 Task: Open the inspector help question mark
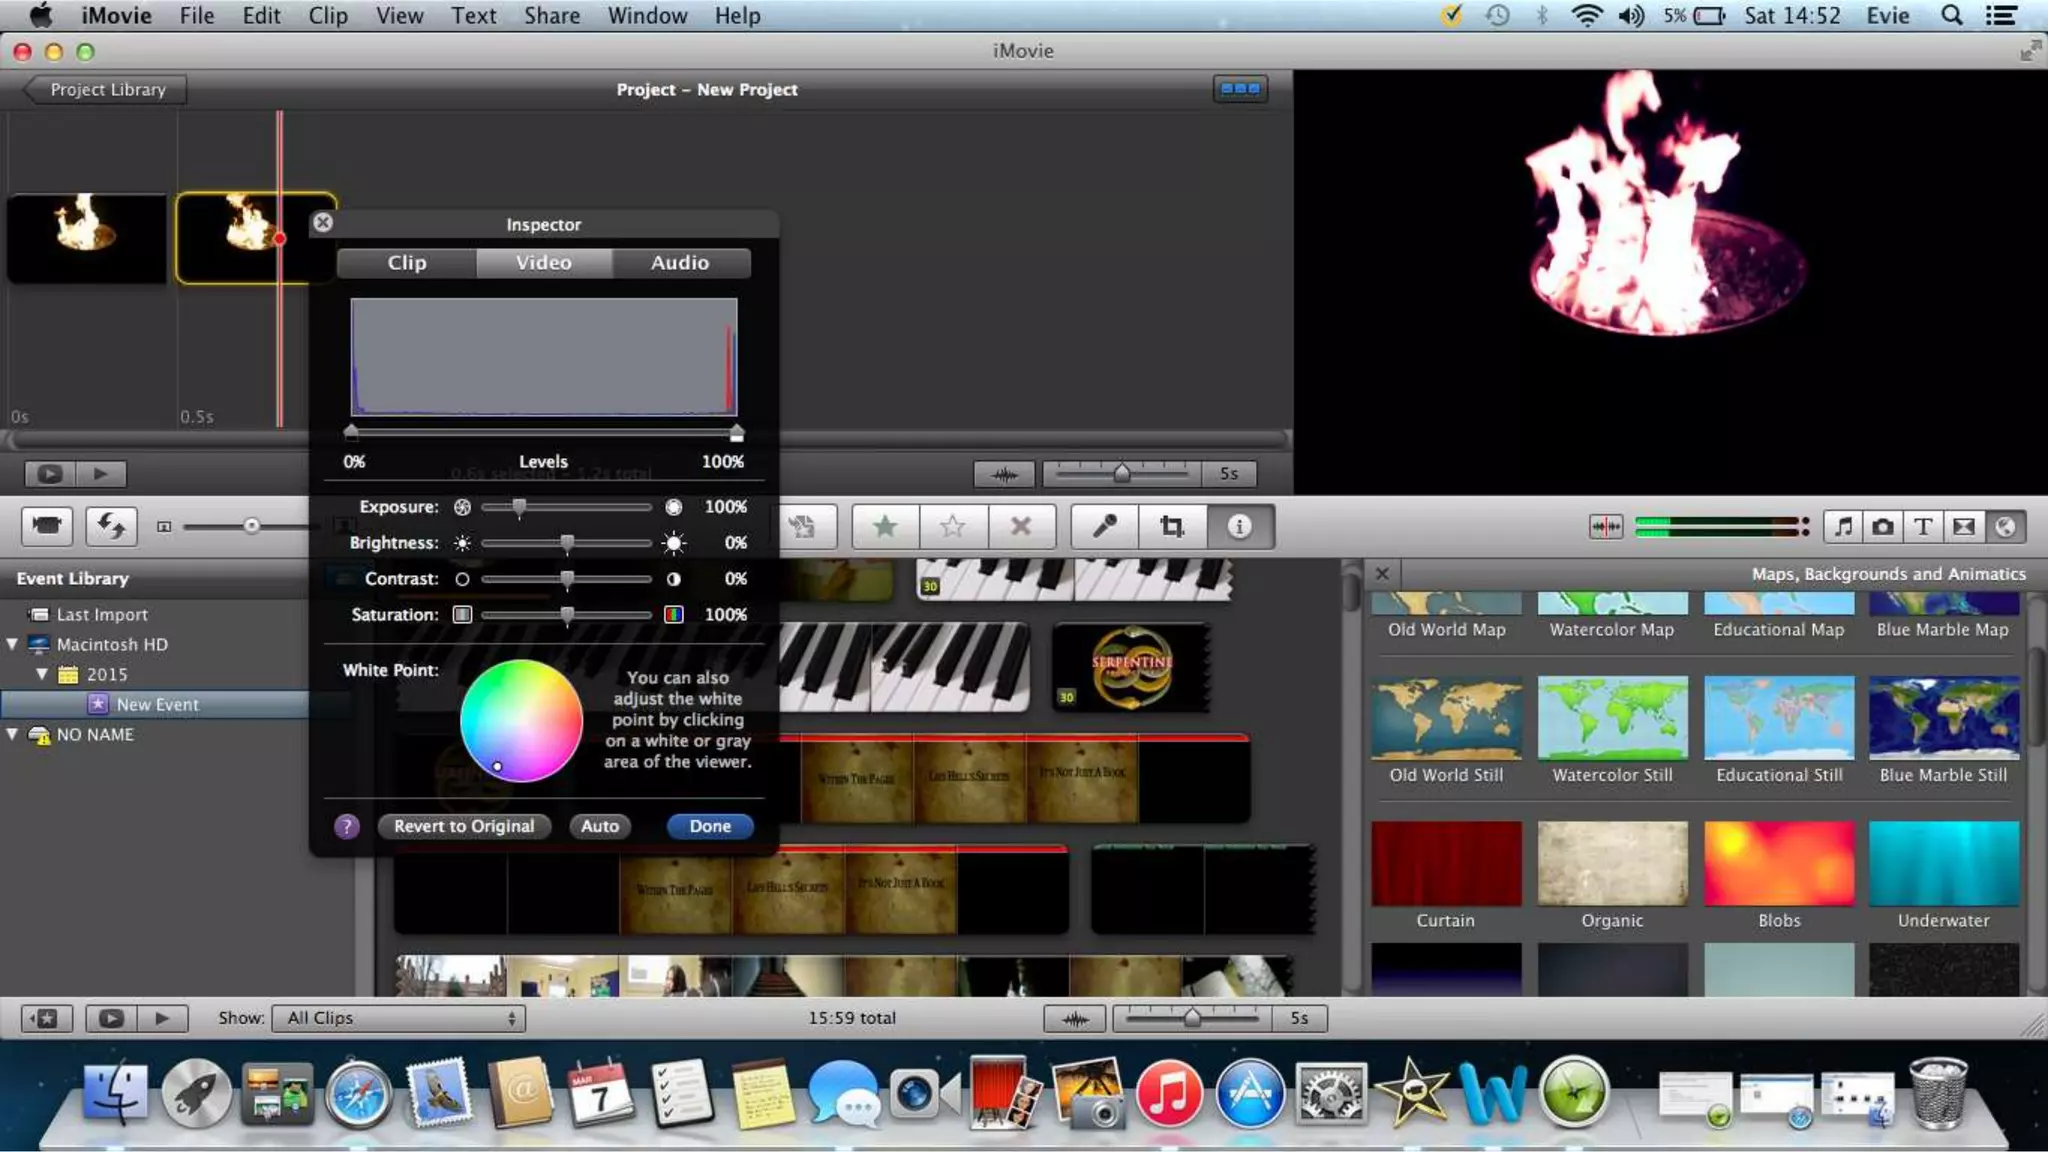(x=346, y=826)
